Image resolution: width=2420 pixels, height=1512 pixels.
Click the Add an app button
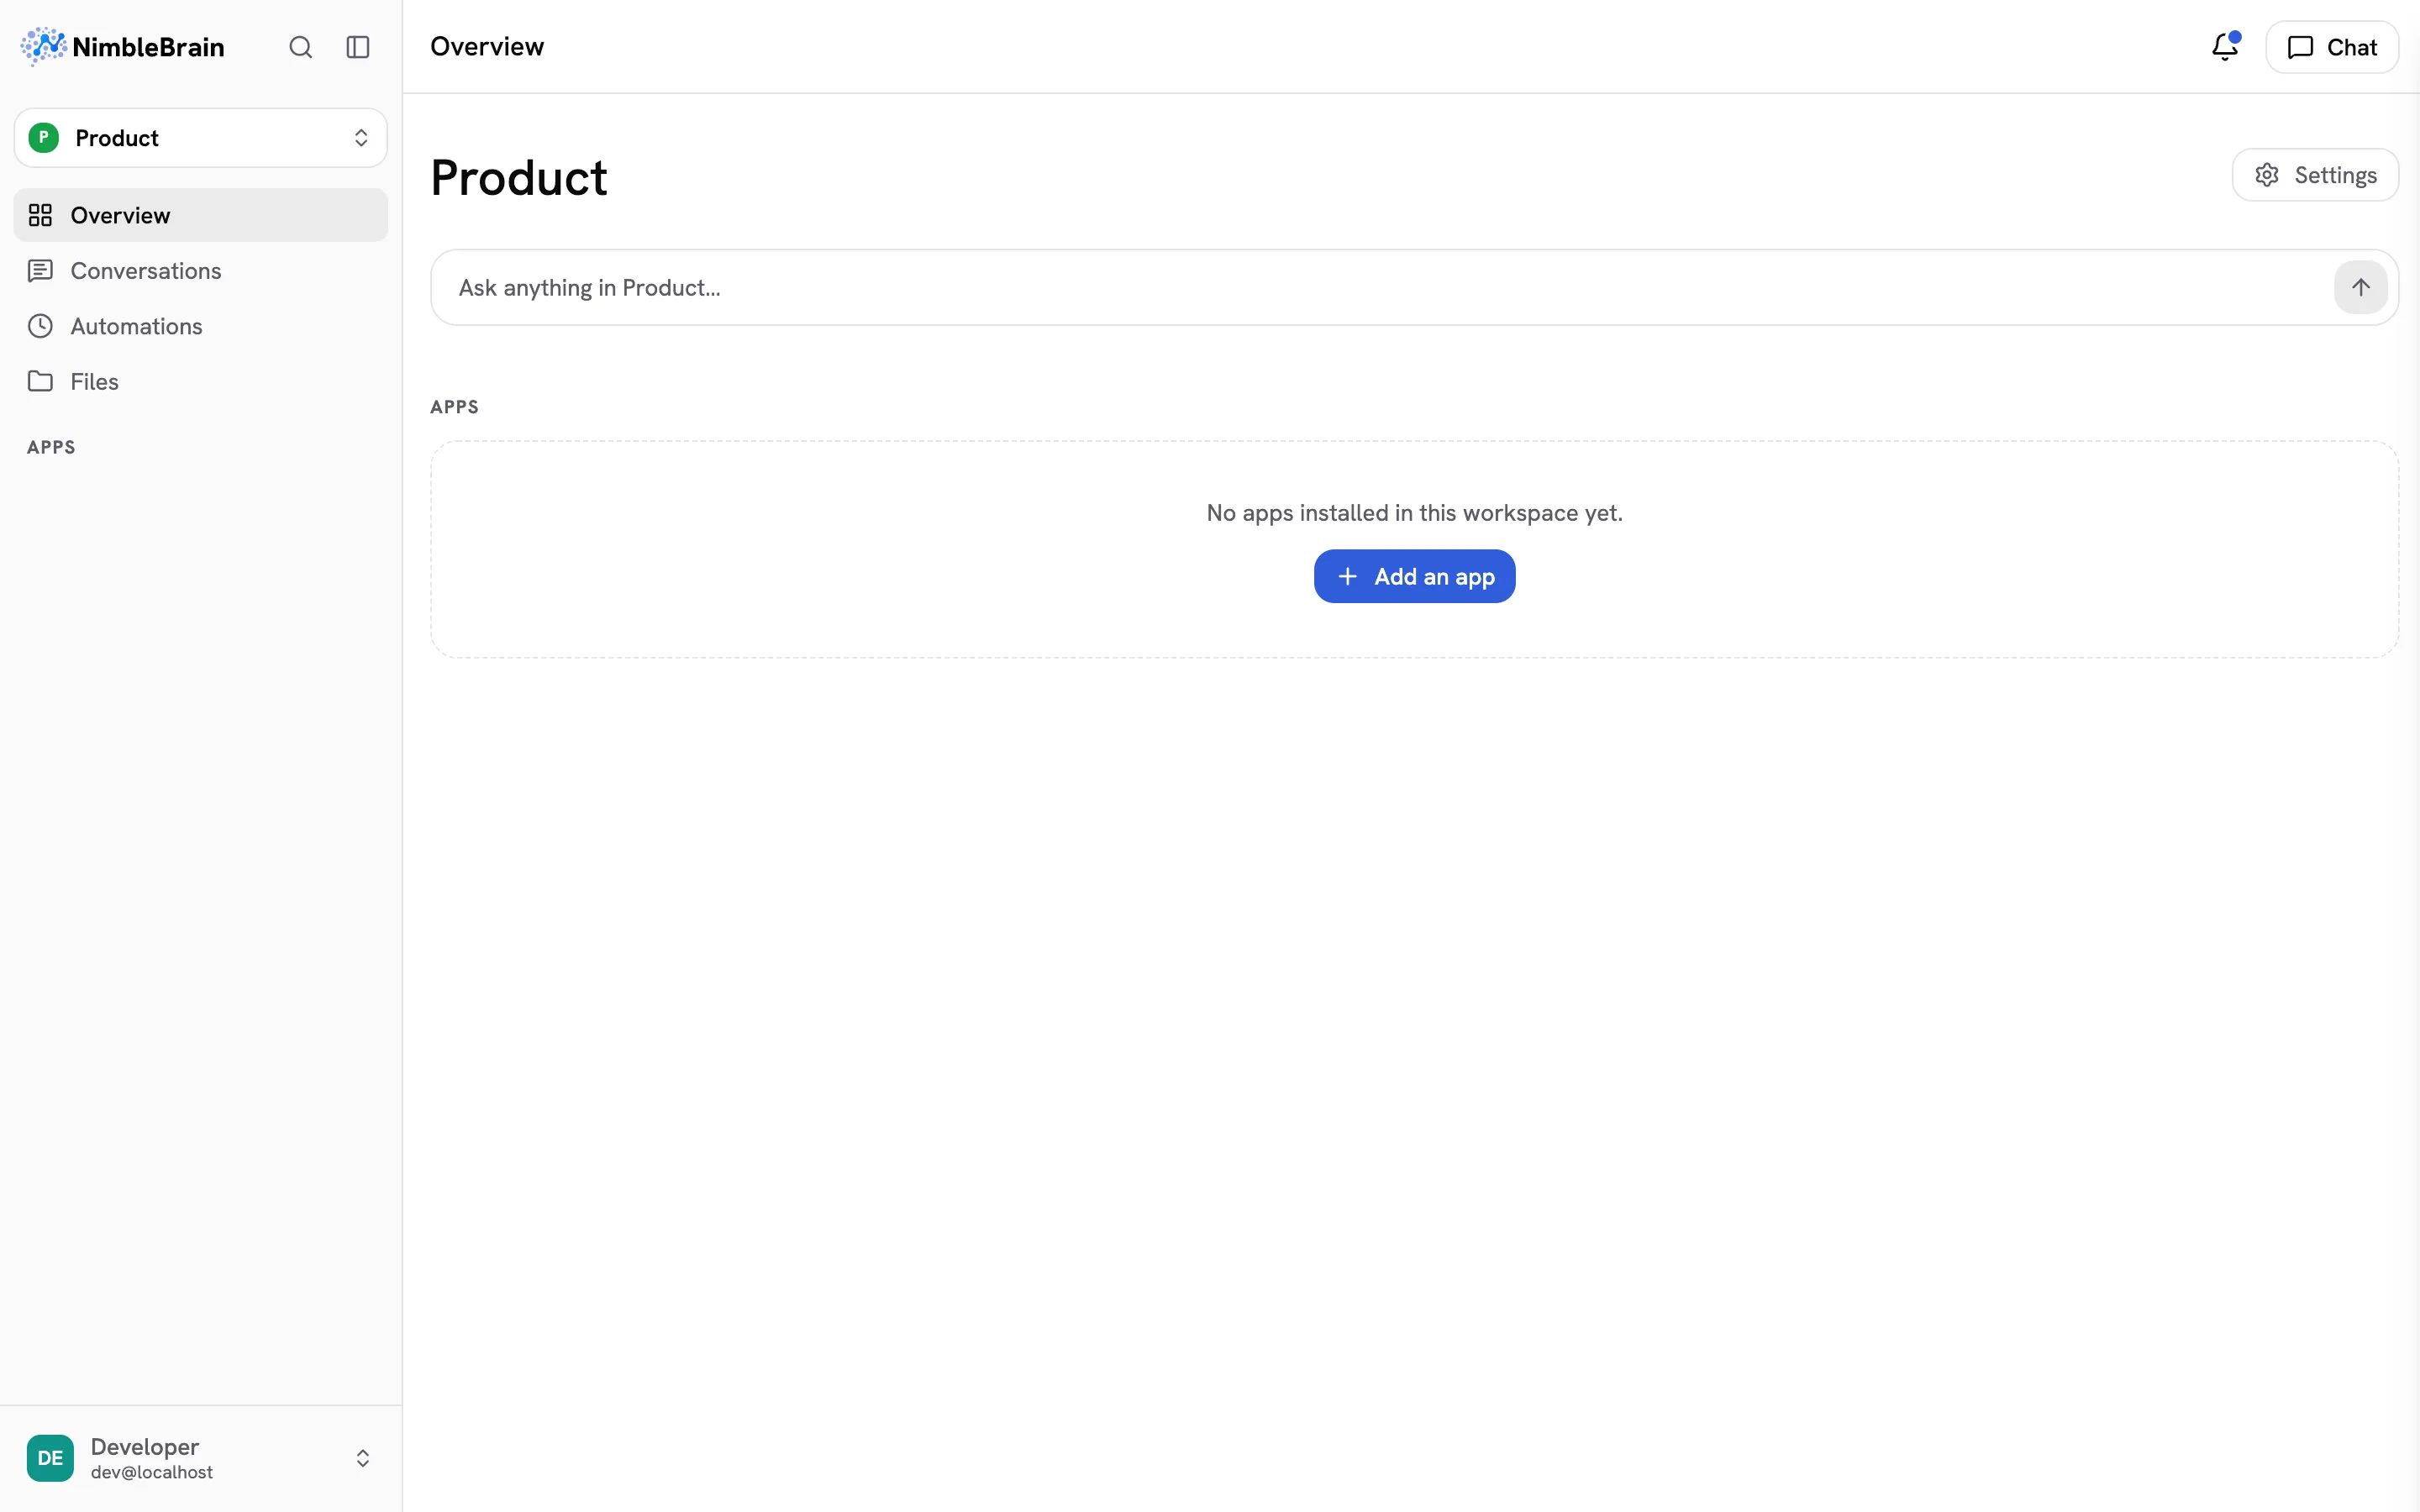tap(1414, 576)
